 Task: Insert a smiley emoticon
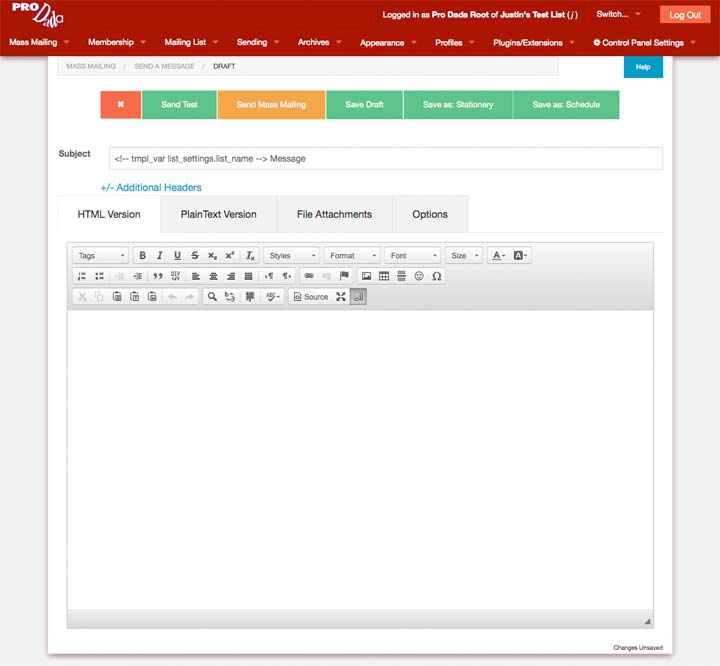419,276
